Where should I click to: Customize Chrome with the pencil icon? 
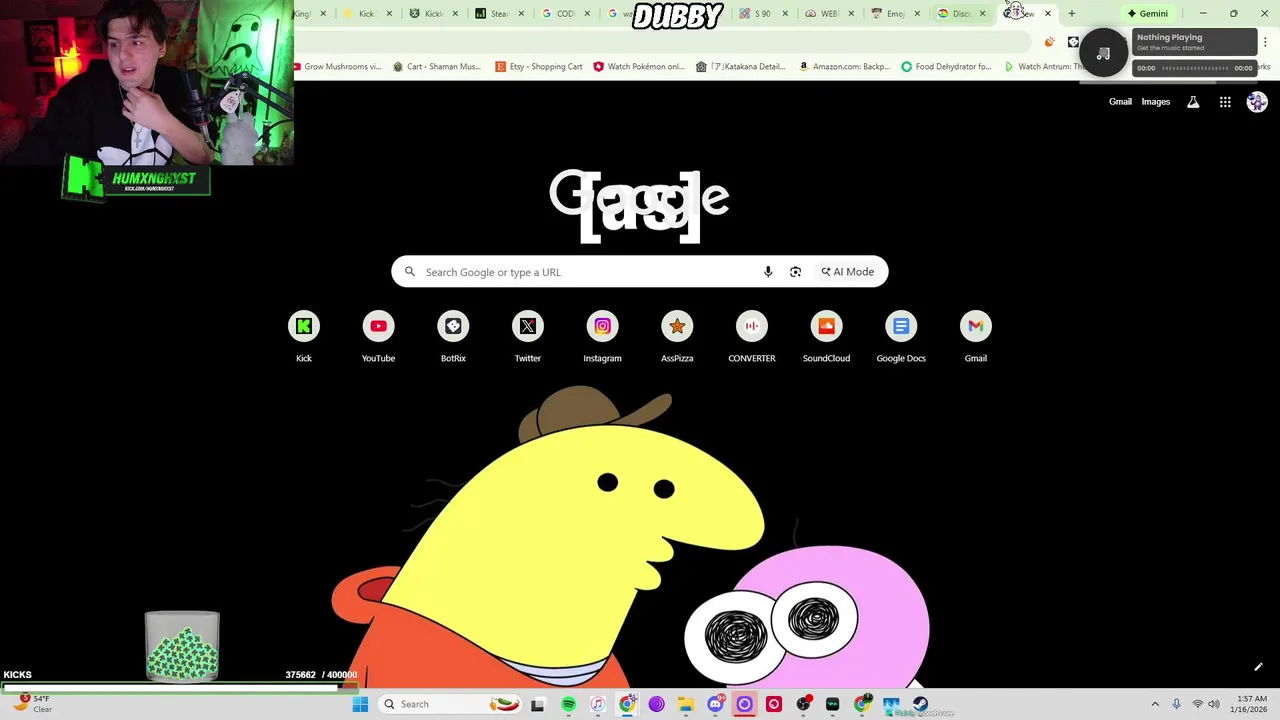[1258, 667]
